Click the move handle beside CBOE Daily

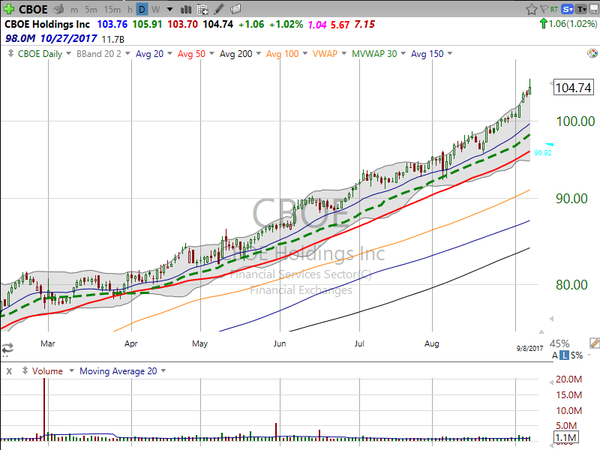pyautogui.click(x=11, y=53)
